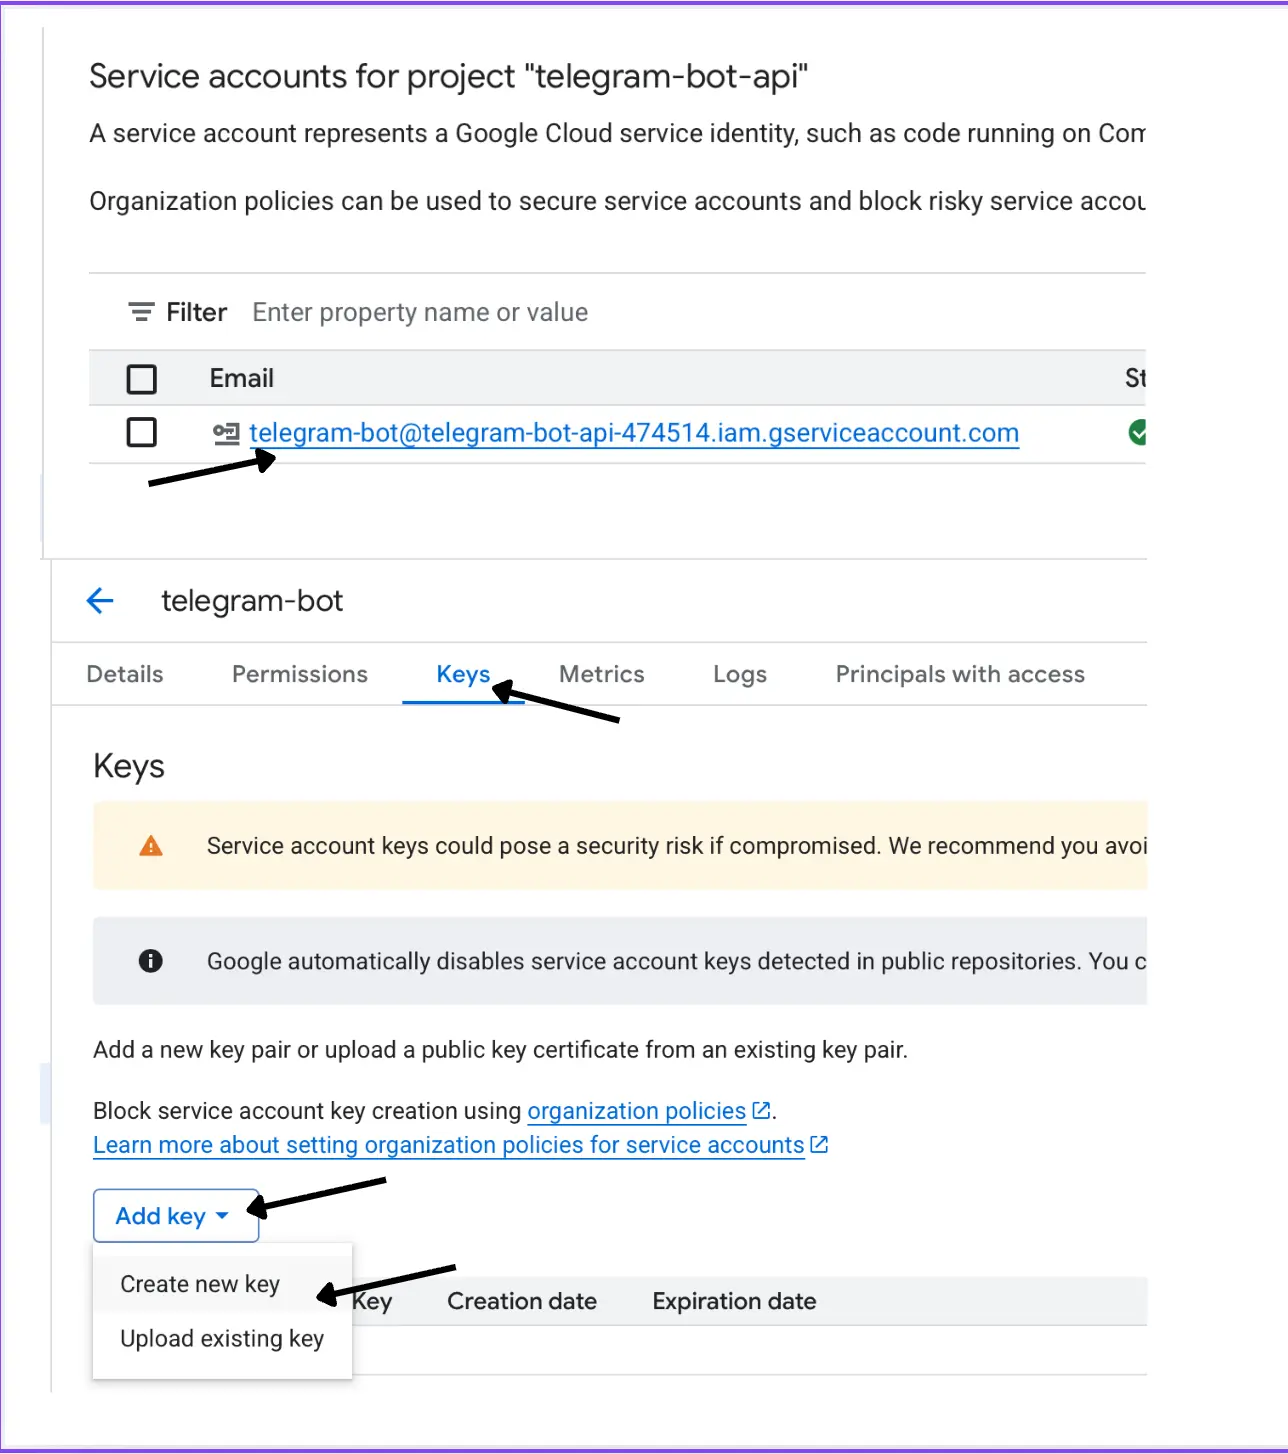Click external link icon after organization policies
The height and width of the screenshot is (1454, 1288).
[x=761, y=1110]
